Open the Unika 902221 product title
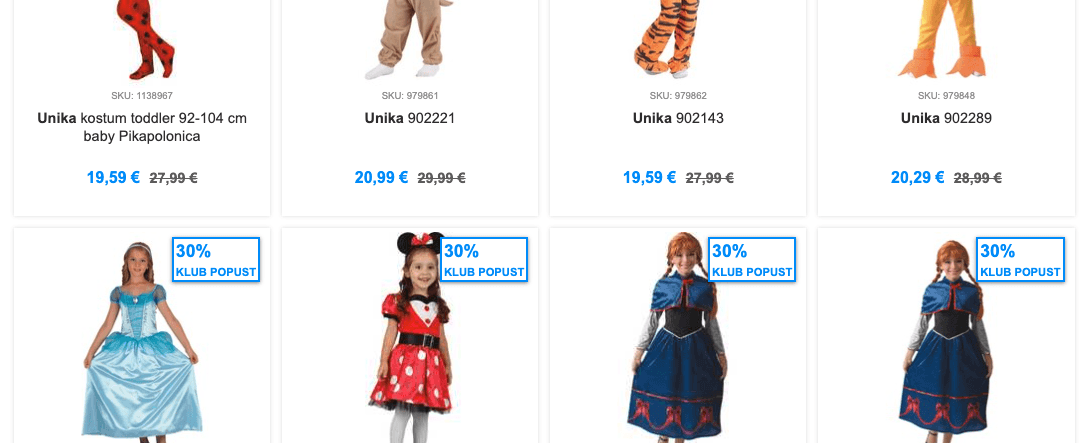Screen dimensions: 1090x443 pyautogui.click(x=410, y=118)
